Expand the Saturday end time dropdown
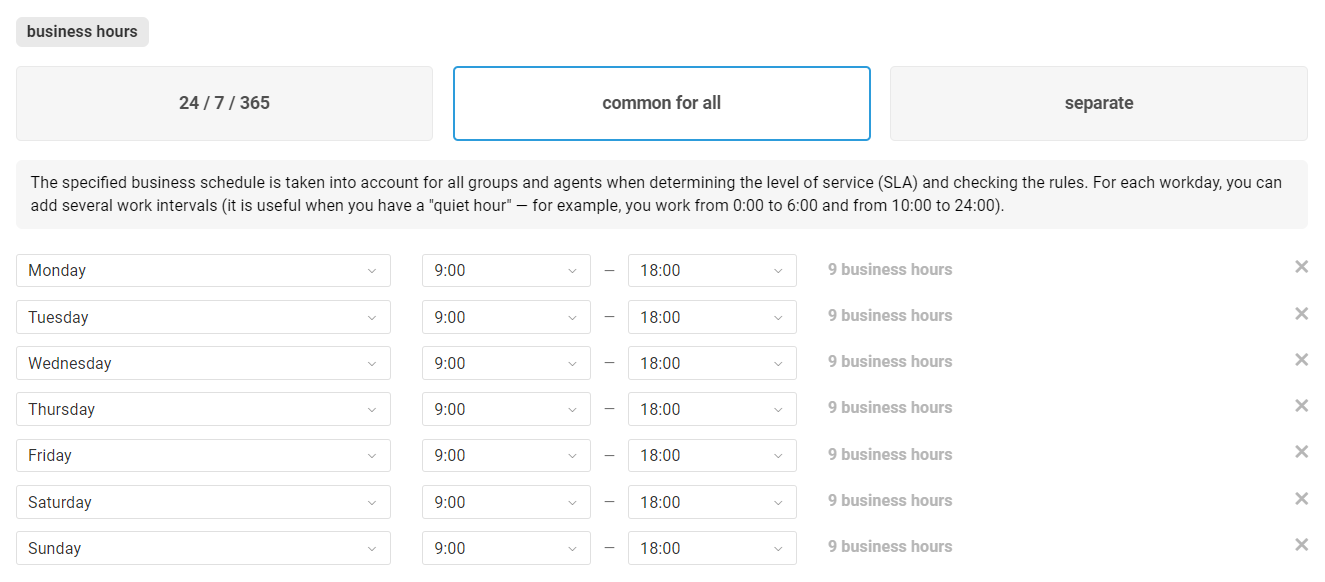Screen dimensions: 1325x582 pos(712,502)
